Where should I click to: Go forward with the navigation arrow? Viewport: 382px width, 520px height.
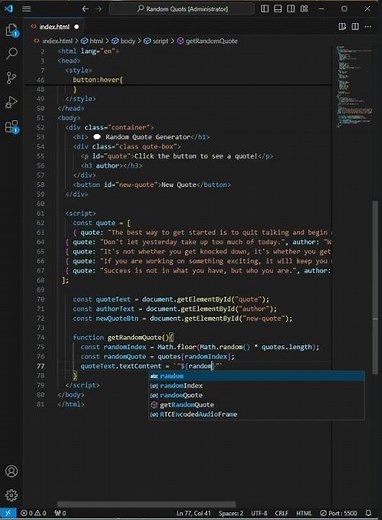tap(99, 9)
